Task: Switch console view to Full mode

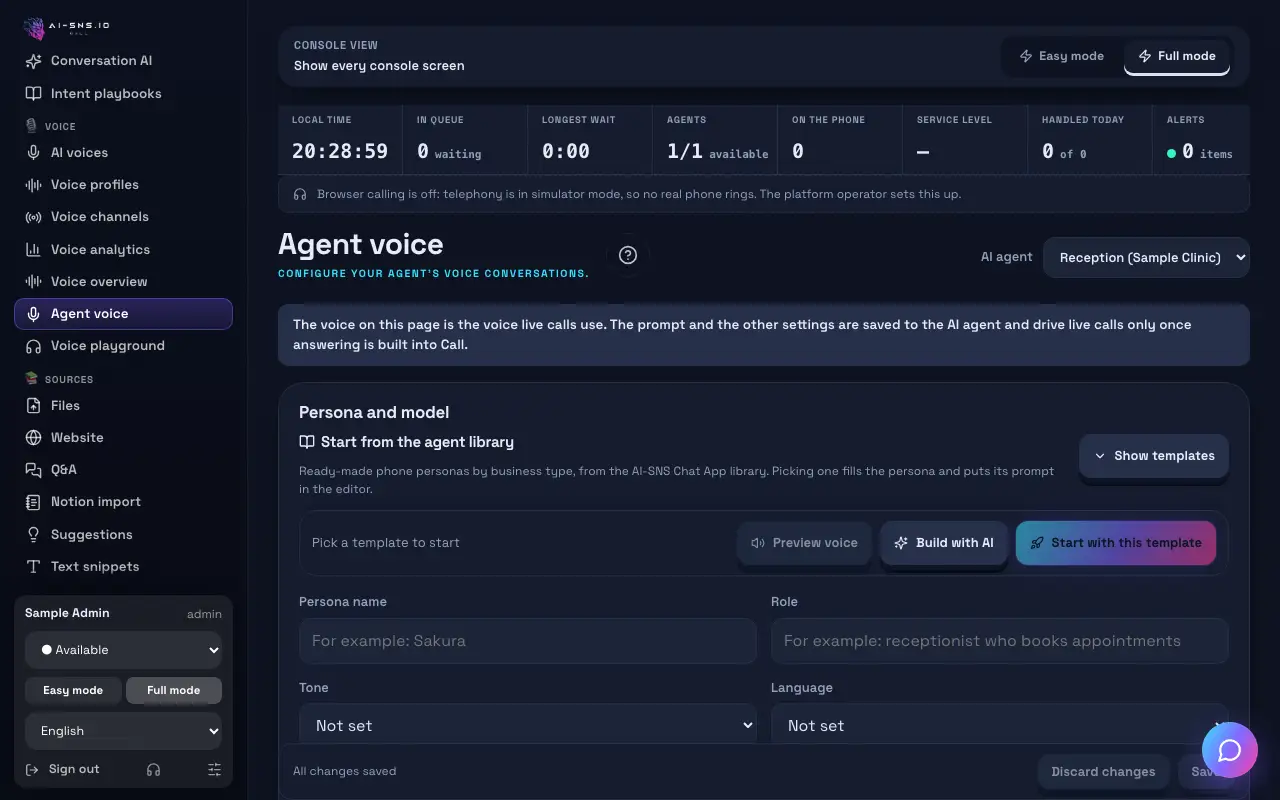Action: pyautogui.click(x=1177, y=56)
